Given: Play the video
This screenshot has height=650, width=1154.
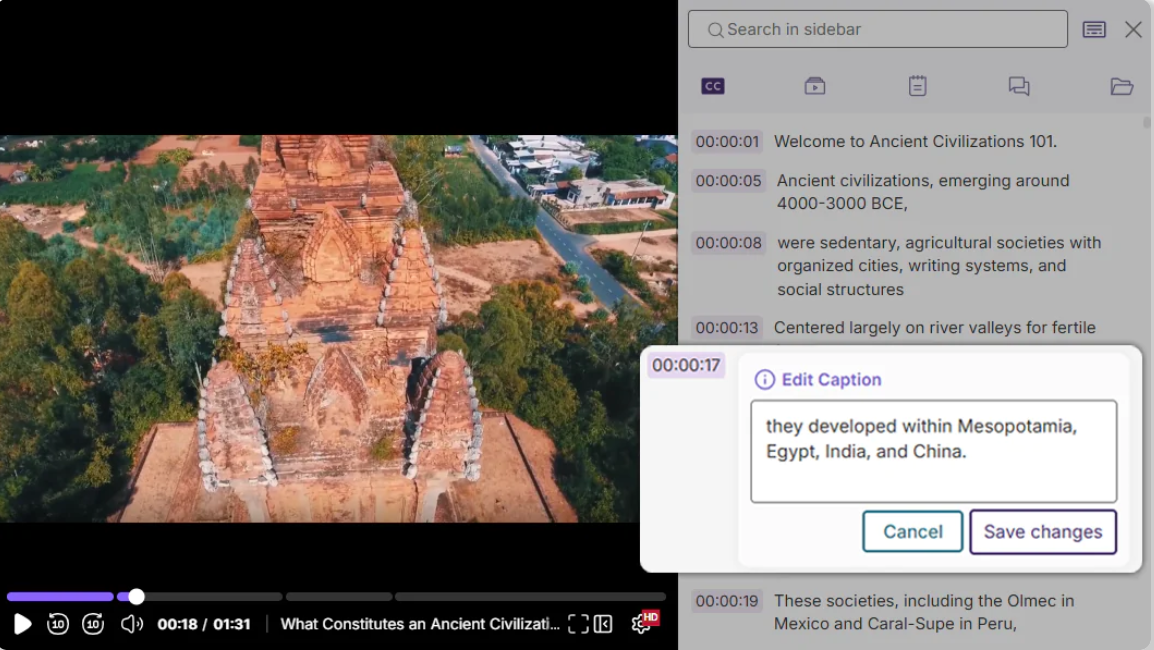Looking at the screenshot, I should click(x=23, y=624).
